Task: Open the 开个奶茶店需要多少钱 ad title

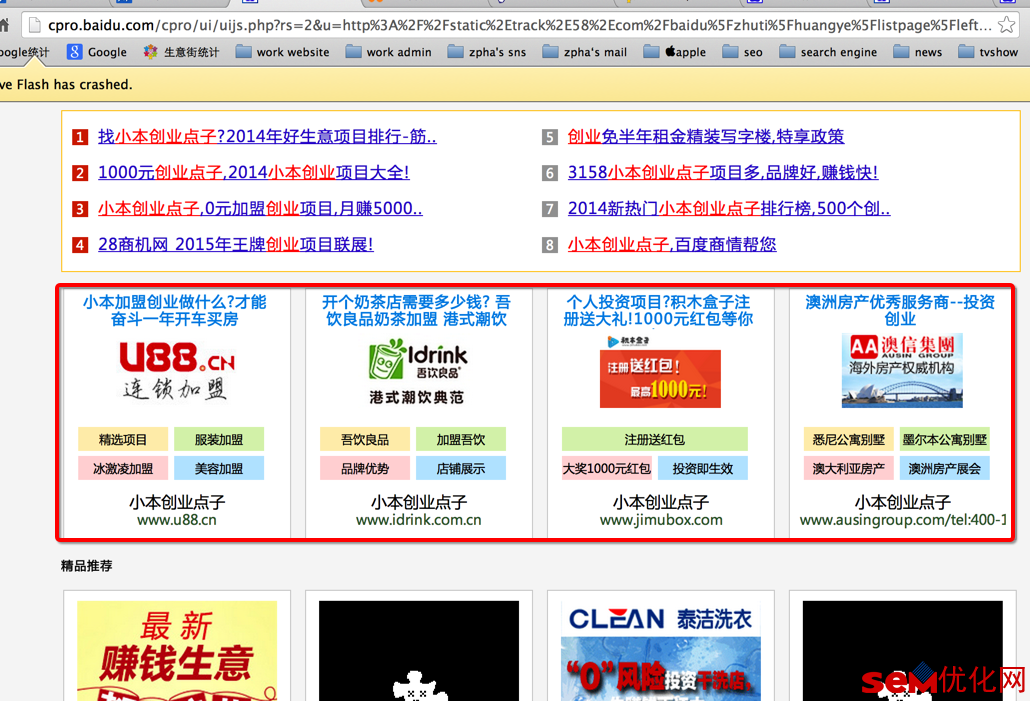Action: pyautogui.click(x=416, y=310)
